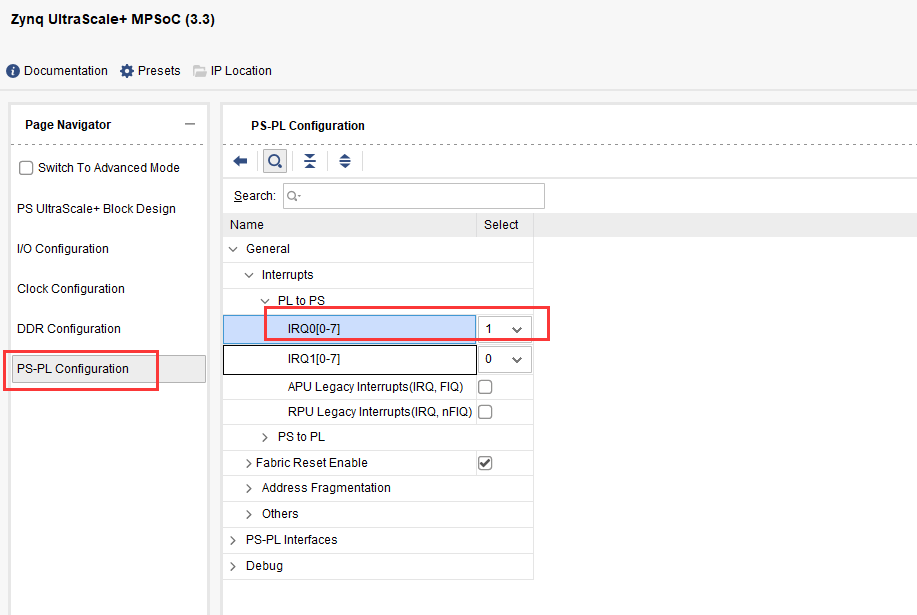Click the expand all toolbar icon
This screenshot has width=917, height=615.
click(x=345, y=161)
